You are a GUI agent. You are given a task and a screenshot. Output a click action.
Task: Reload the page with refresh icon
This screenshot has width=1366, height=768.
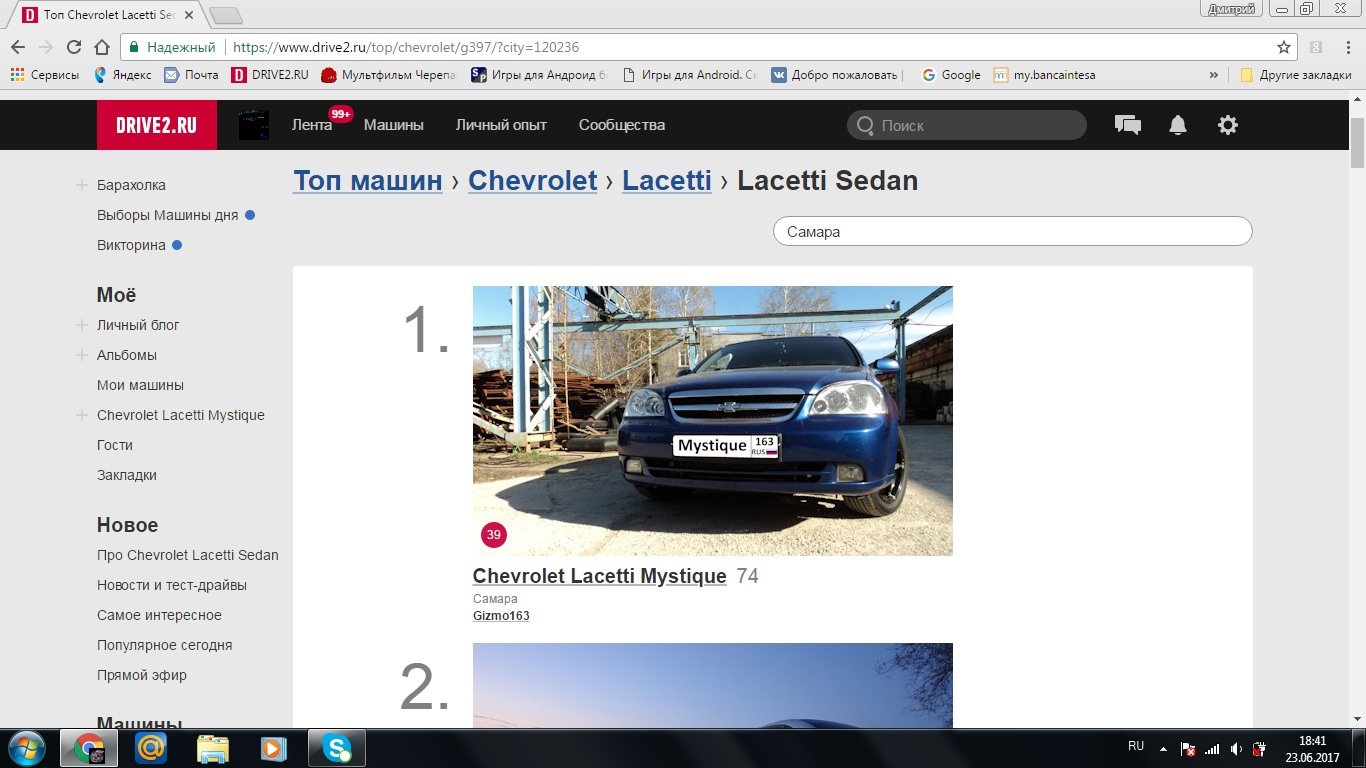point(74,47)
